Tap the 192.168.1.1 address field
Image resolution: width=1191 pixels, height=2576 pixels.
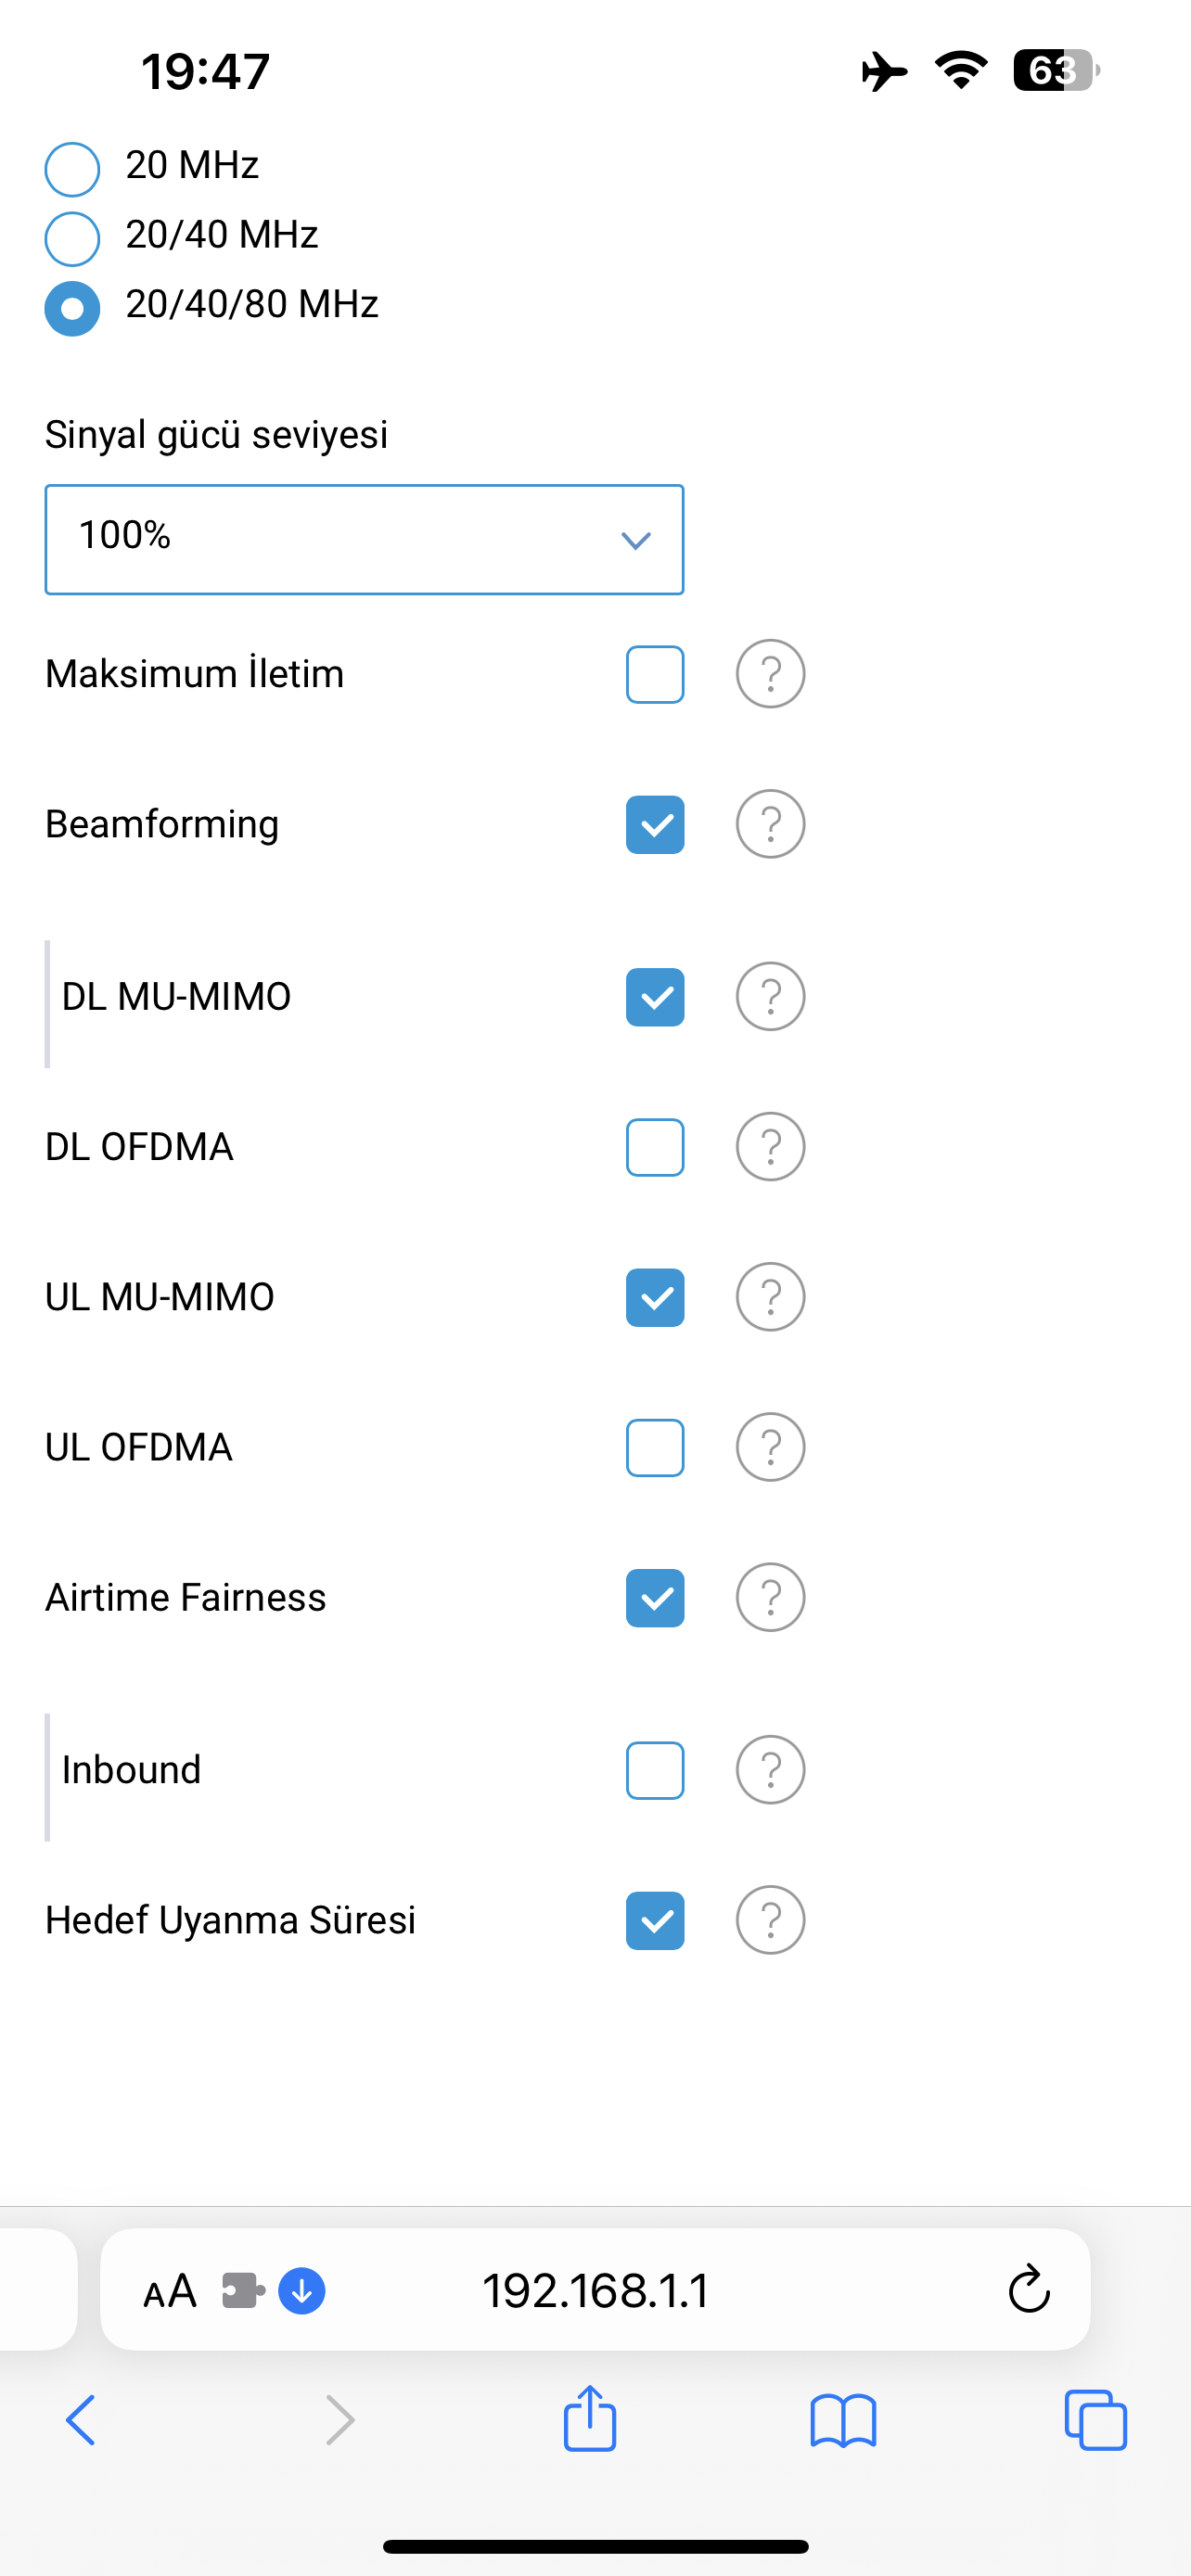click(x=596, y=2290)
